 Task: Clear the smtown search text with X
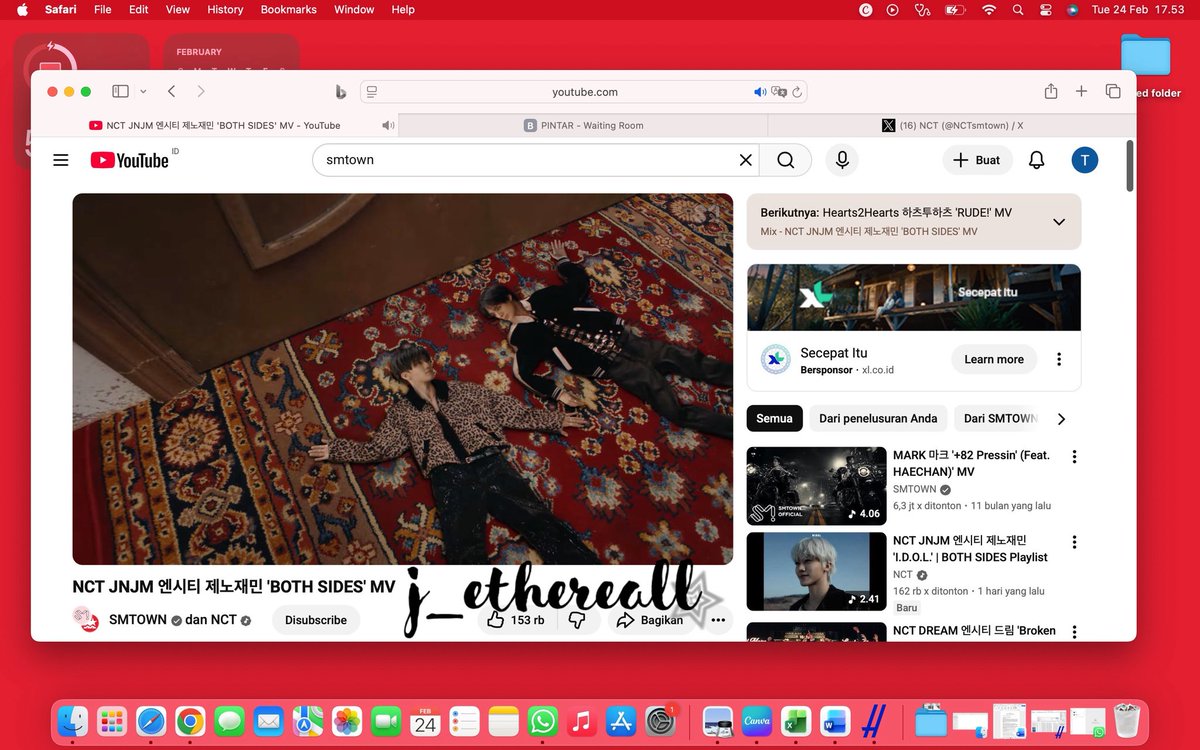pos(745,160)
